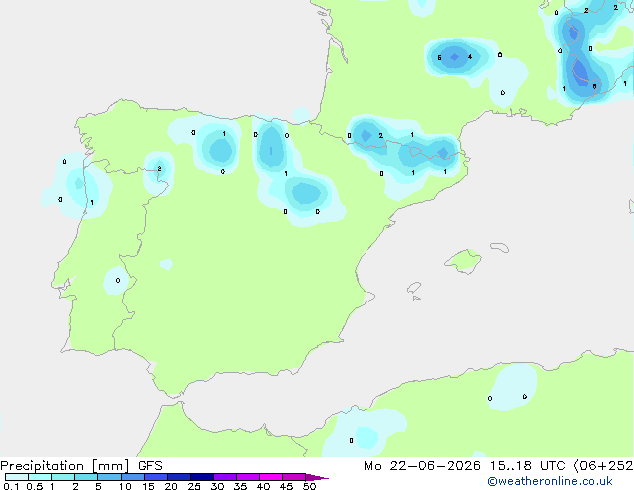634x490 pixels.
Task: Click the 1–2 mm legend color box
Action: pos(63,477)
